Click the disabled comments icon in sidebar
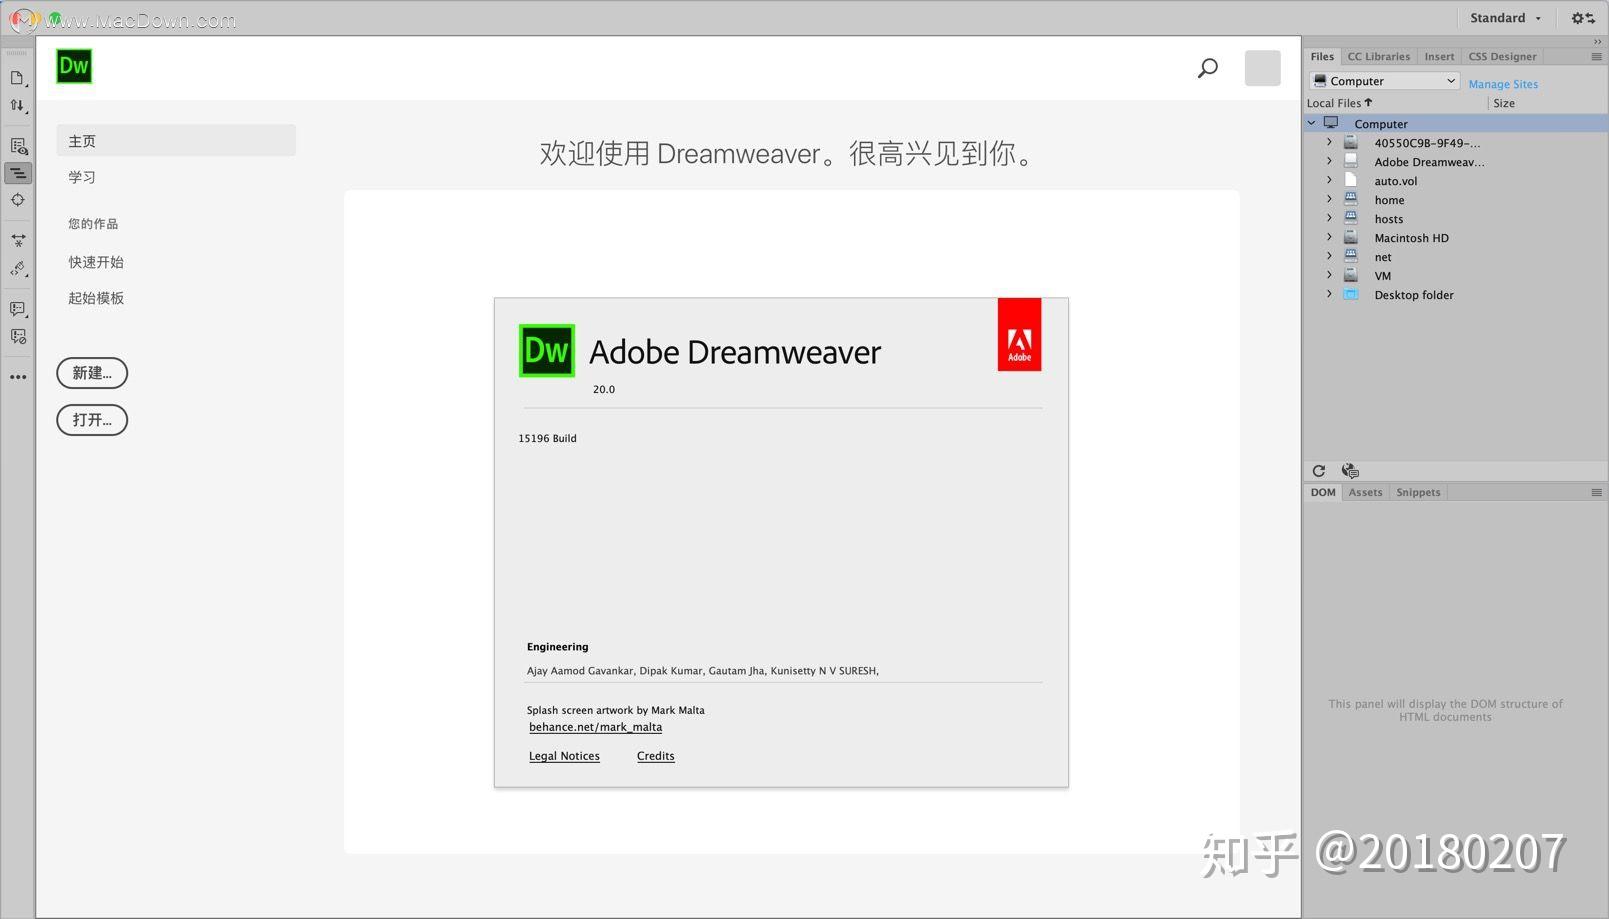The width and height of the screenshot is (1609, 919). click(17, 336)
